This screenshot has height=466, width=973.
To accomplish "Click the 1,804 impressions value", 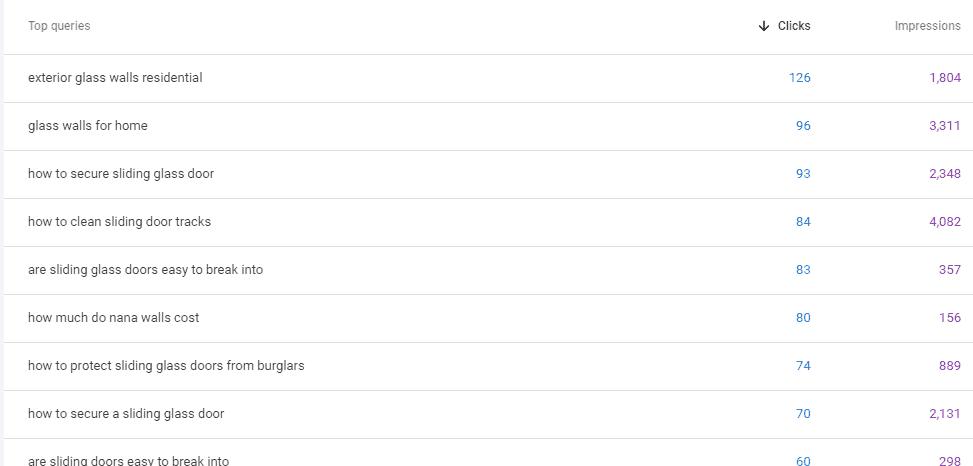I will (945, 78).
